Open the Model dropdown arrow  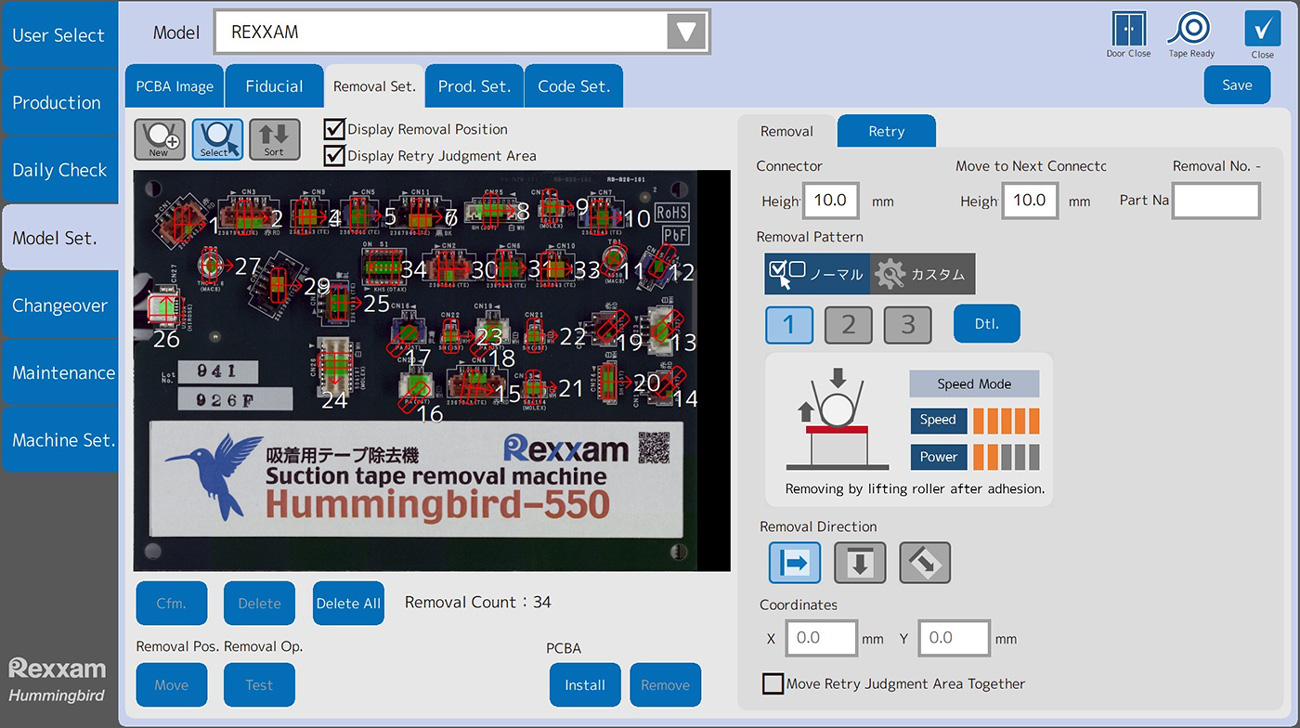[686, 32]
